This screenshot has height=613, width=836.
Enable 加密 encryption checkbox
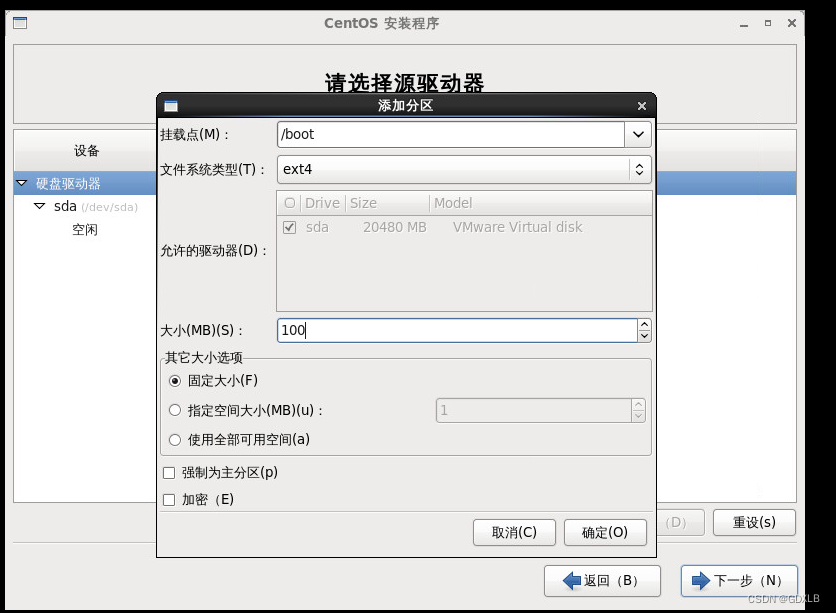(x=169, y=498)
